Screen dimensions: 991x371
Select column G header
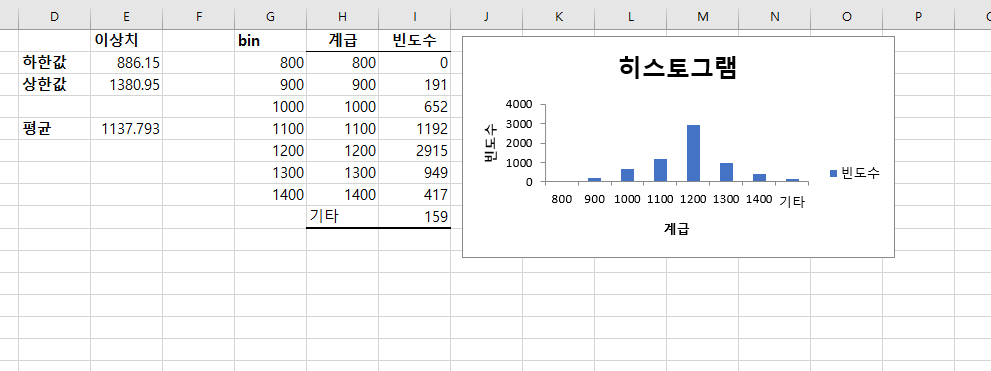click(271, 17)
